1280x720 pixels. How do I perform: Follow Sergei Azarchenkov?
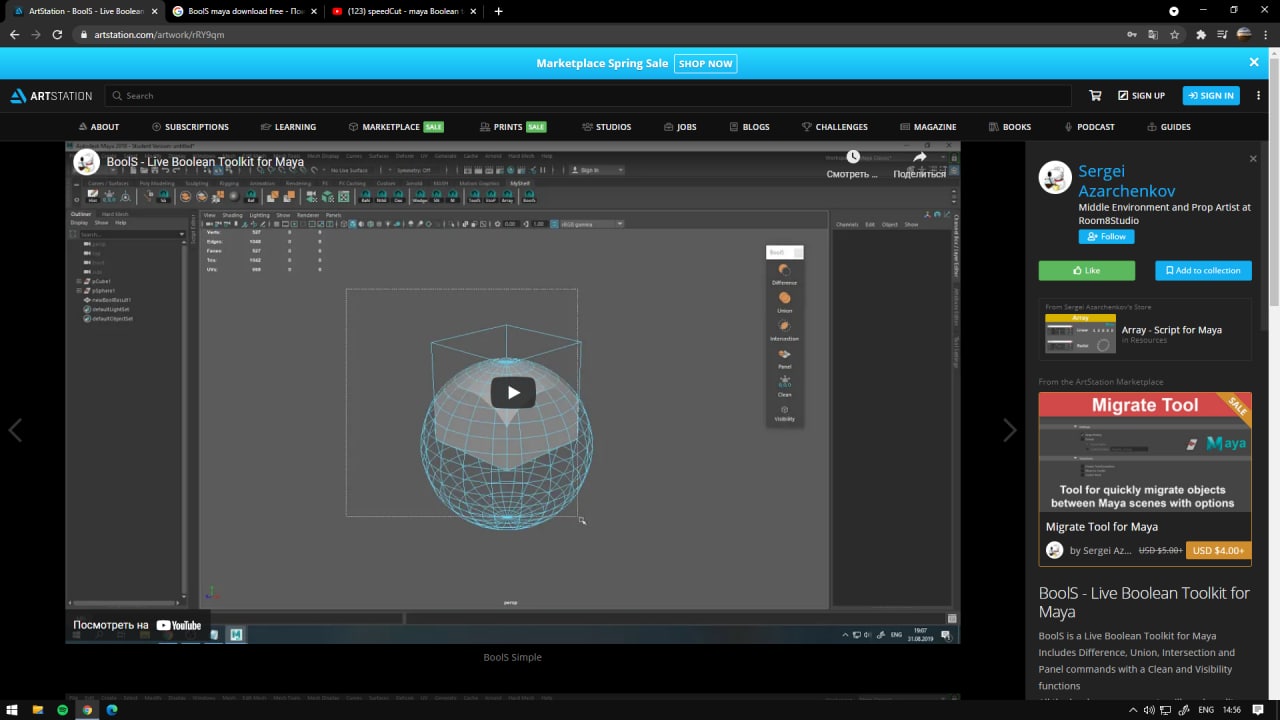click(1106, 237)
